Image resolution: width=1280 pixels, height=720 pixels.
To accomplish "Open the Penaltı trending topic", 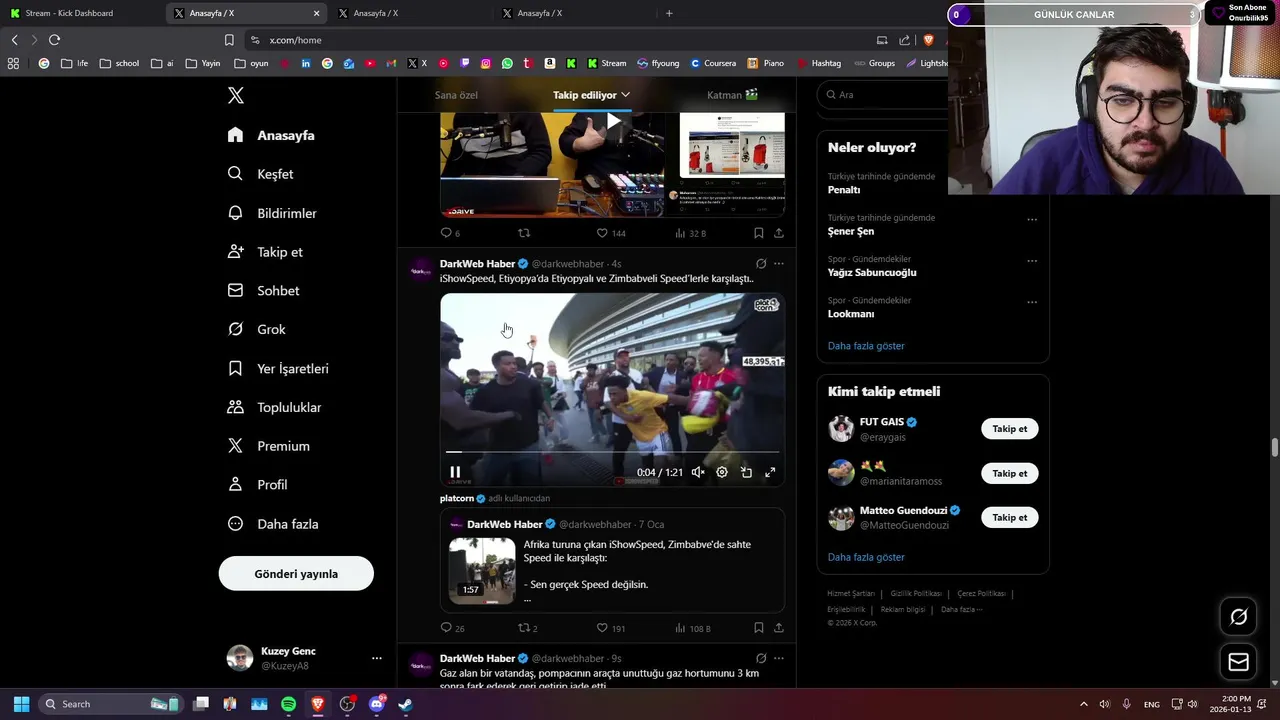I will tap(844, 190).
